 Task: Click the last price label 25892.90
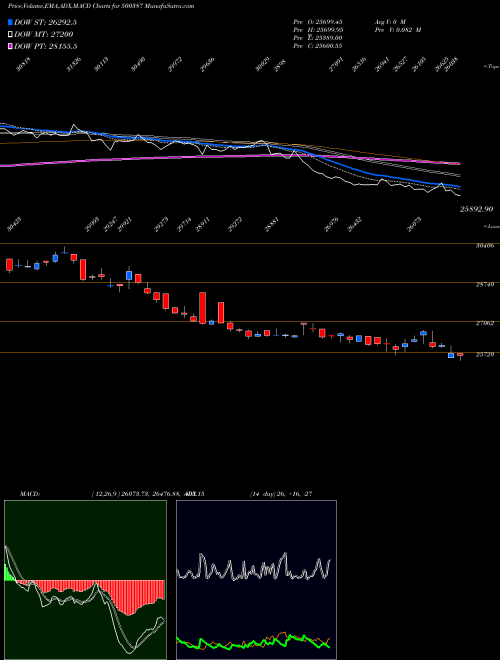476,209
